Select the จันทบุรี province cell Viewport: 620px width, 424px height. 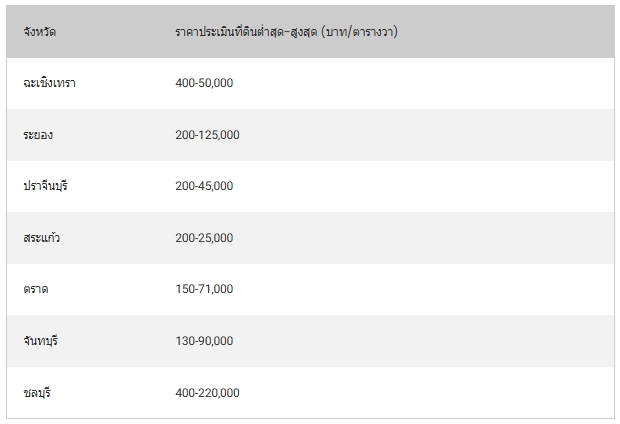[41, 341]
